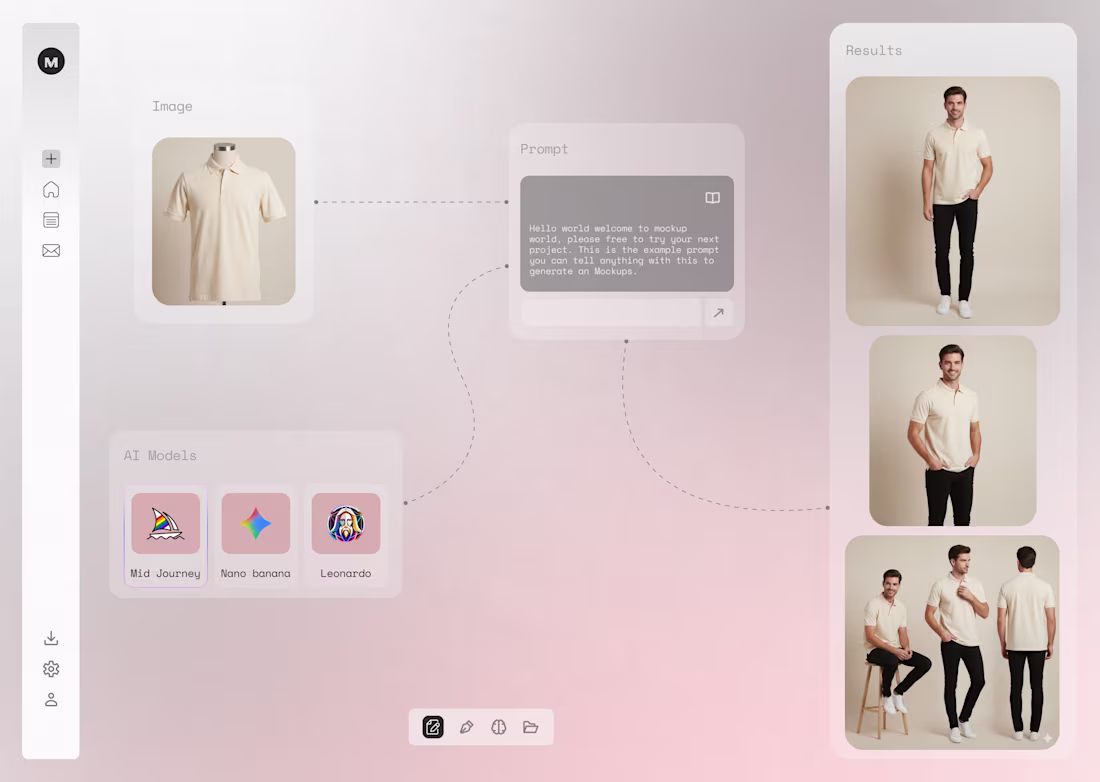Submit prompt with the arrow button
This screenshot has width=1100, height=782.
point(719,313)
